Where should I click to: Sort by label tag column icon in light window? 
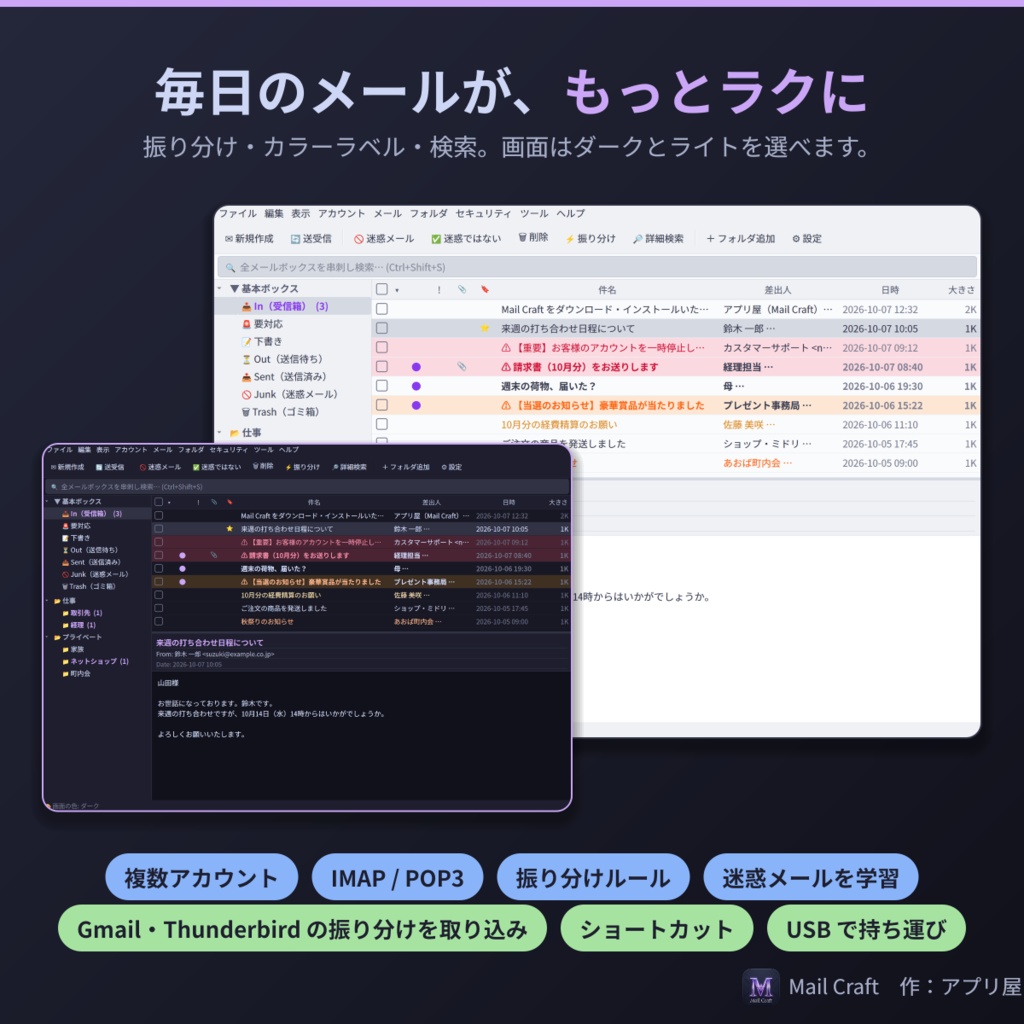pyautogui.click(x=485, y=289)
